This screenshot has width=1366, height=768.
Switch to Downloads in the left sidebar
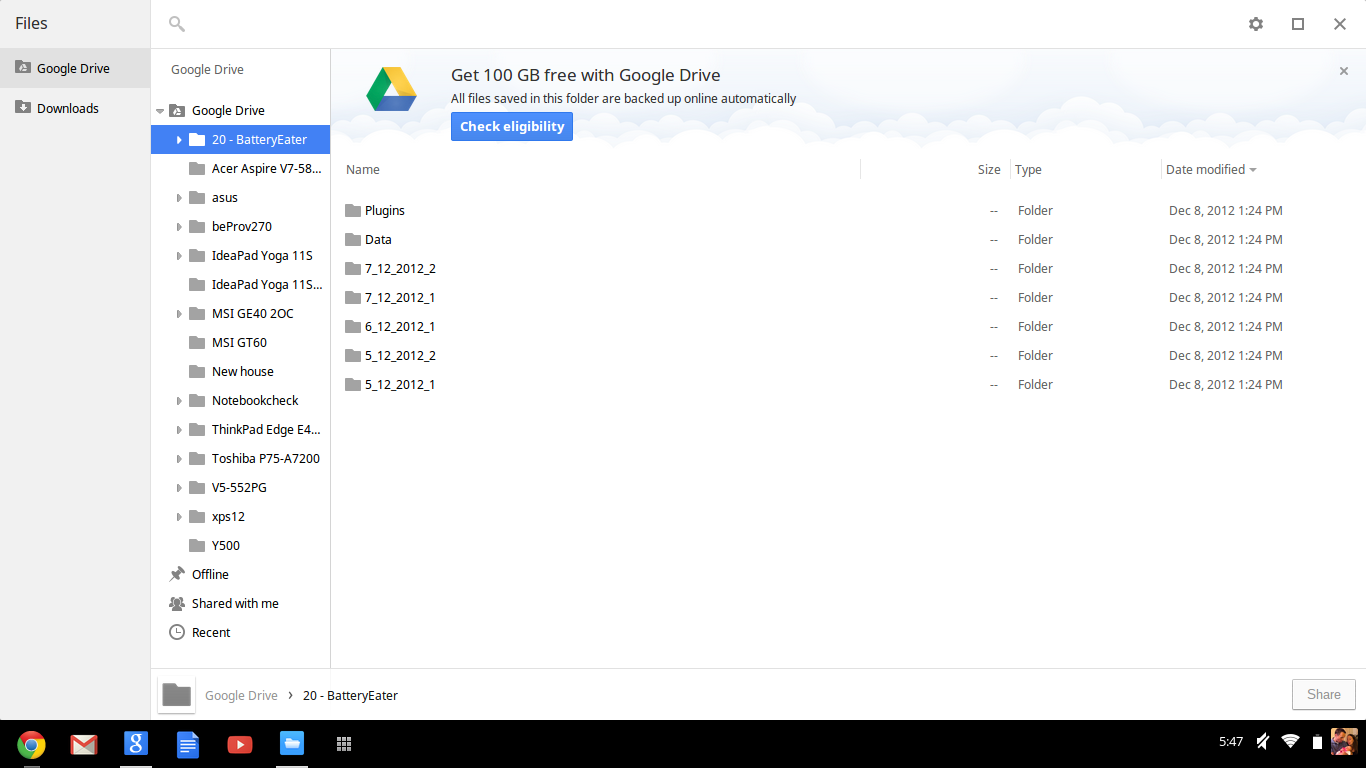click(x=75, y=108)
